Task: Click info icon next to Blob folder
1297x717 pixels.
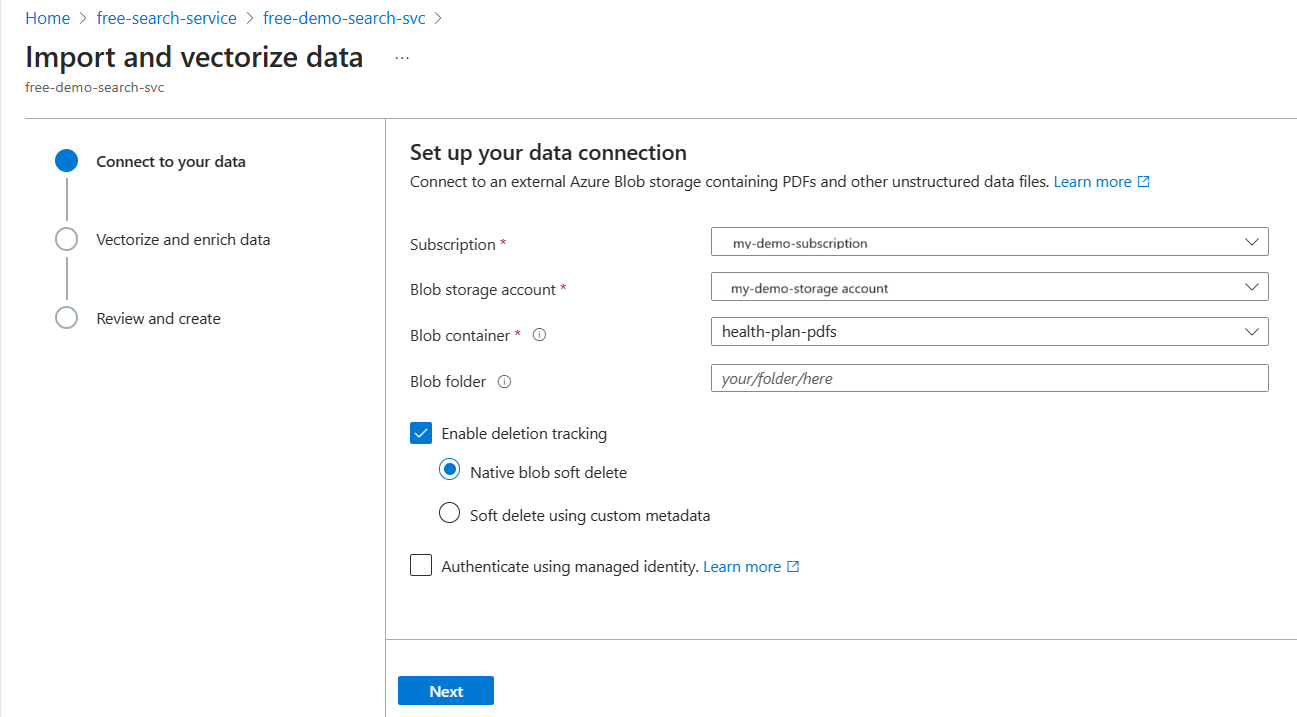Action: (x=504, y=382)
